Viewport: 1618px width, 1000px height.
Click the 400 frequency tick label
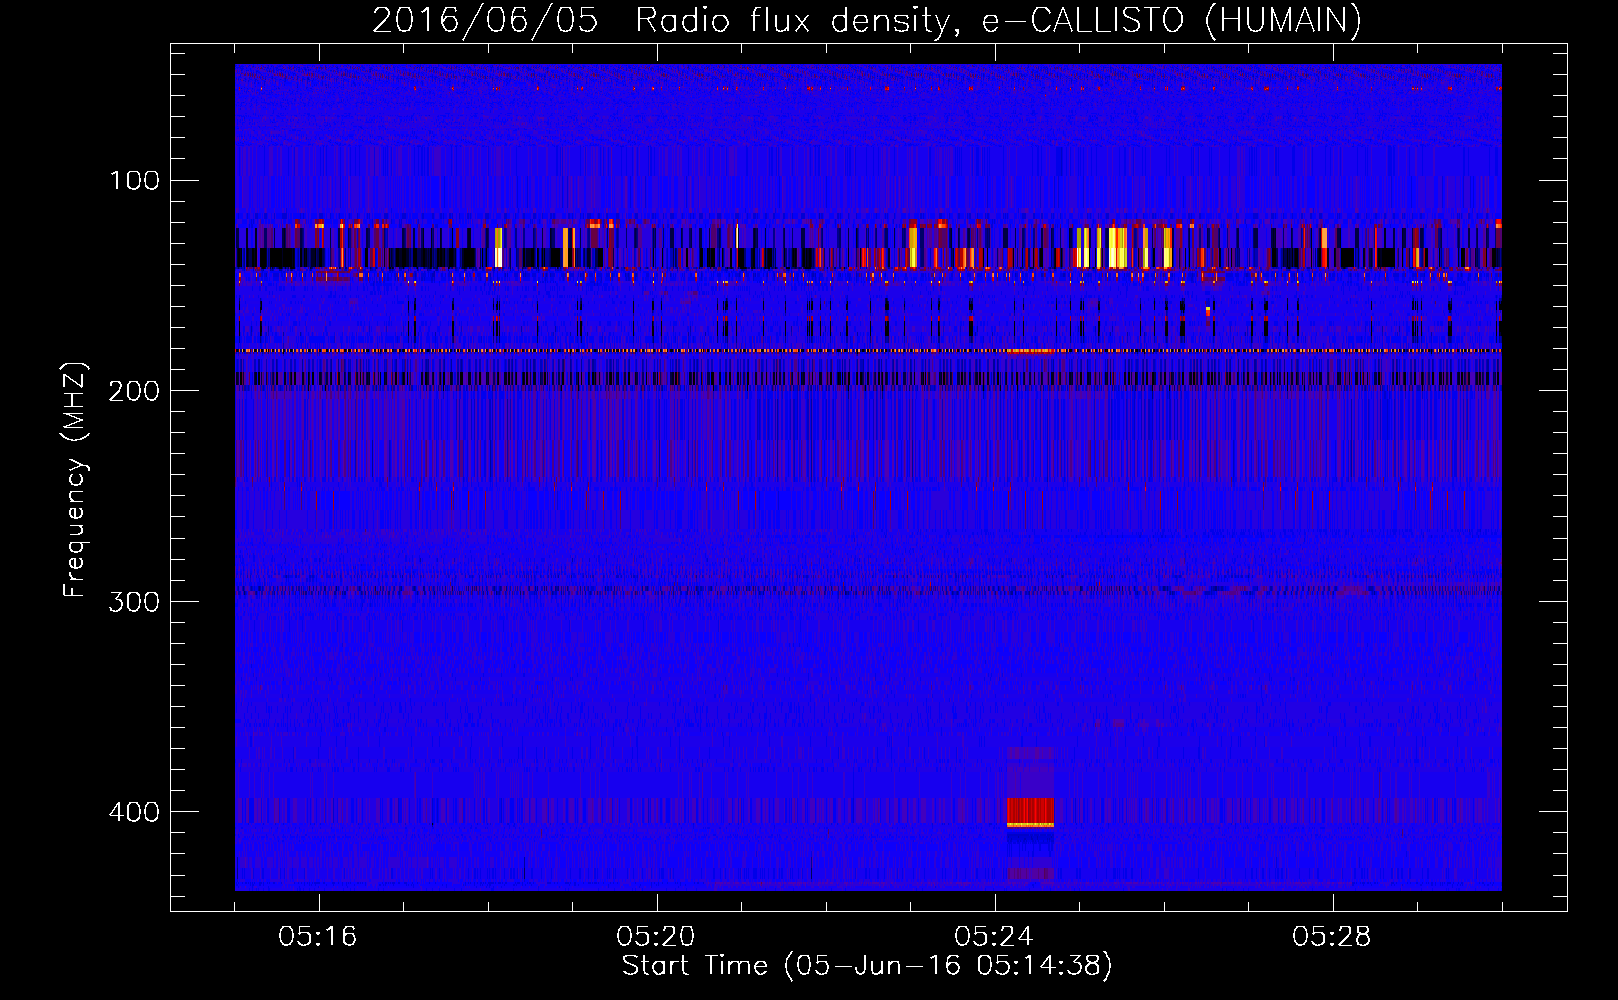[x=135, y=812]
